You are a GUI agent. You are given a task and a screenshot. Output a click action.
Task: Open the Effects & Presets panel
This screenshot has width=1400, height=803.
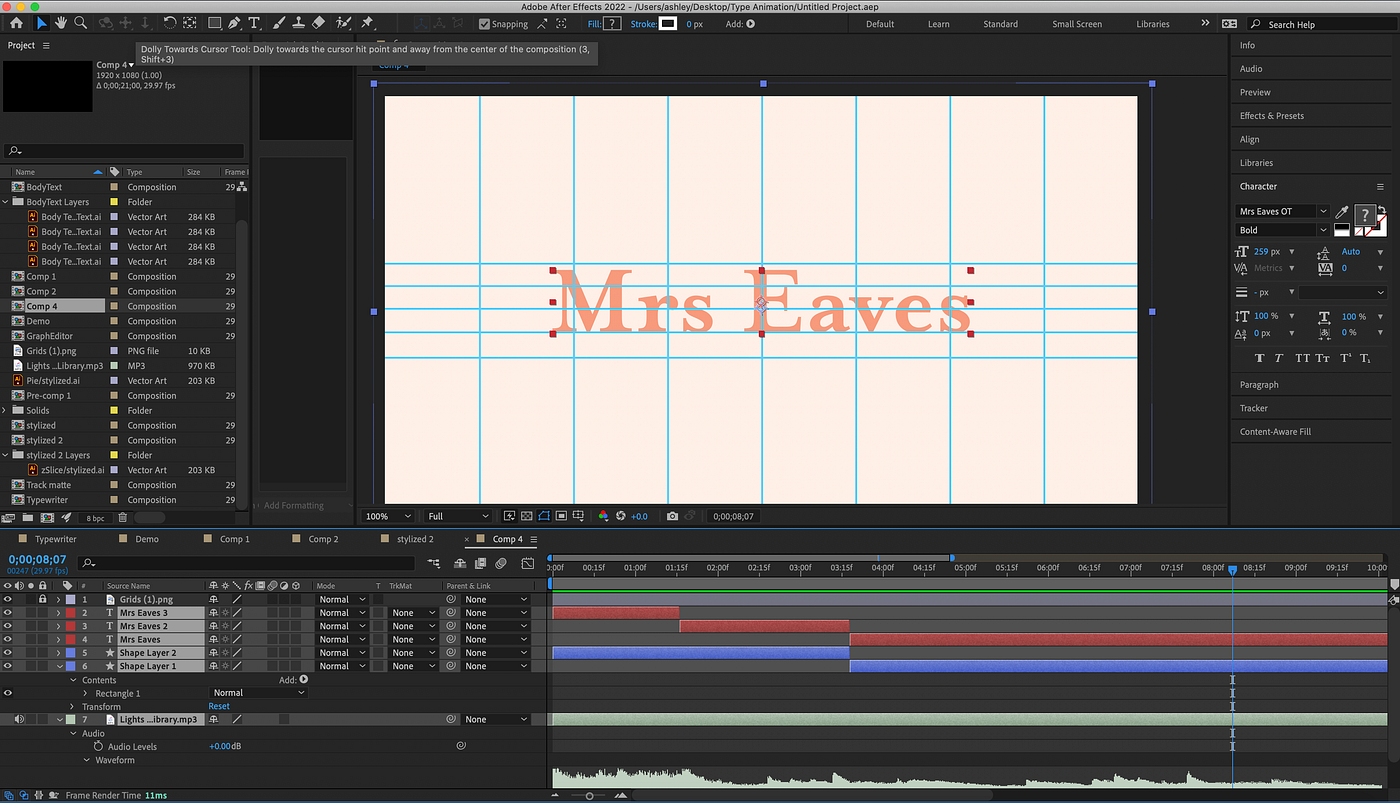click(1272, 116)
